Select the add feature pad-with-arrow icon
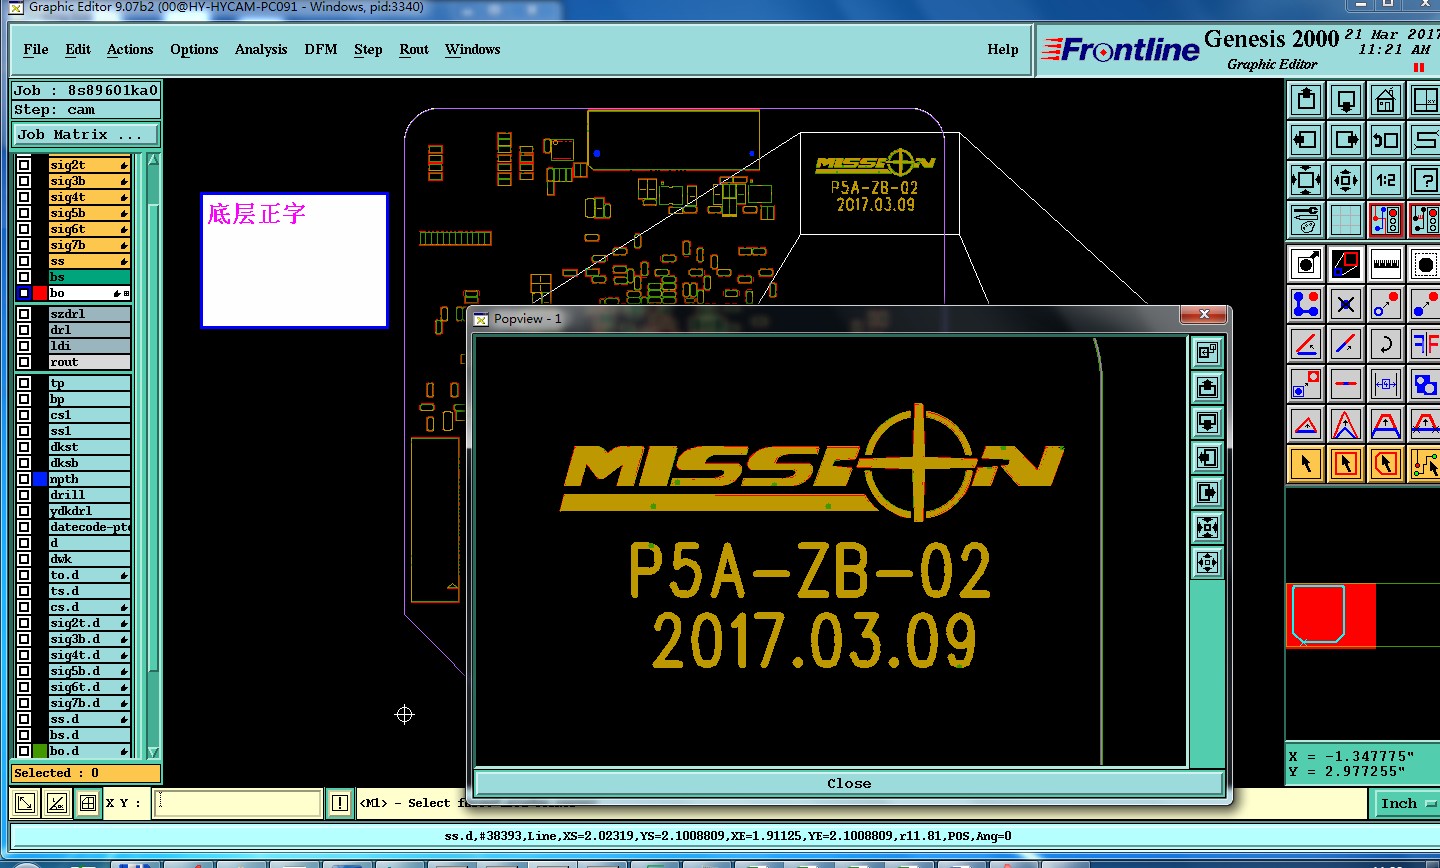Screen dimensions: 1440x868 click(x=1306, y=264)
